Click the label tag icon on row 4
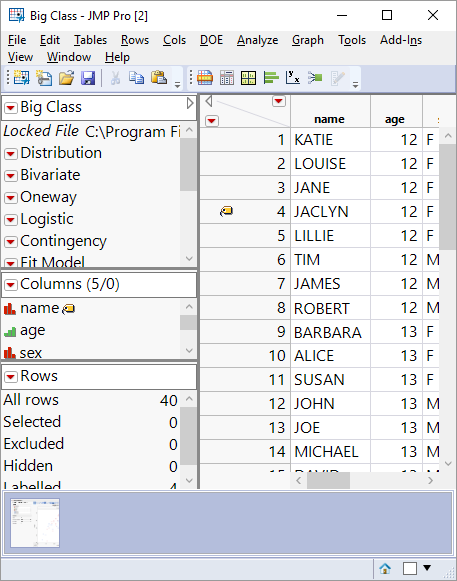Screen dimensions: 457x581 click(x=226, y=212)
